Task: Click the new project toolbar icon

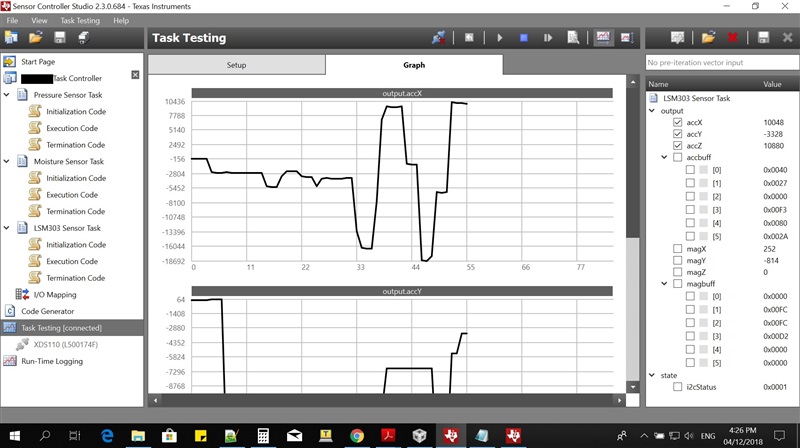Action: [11, 38]
